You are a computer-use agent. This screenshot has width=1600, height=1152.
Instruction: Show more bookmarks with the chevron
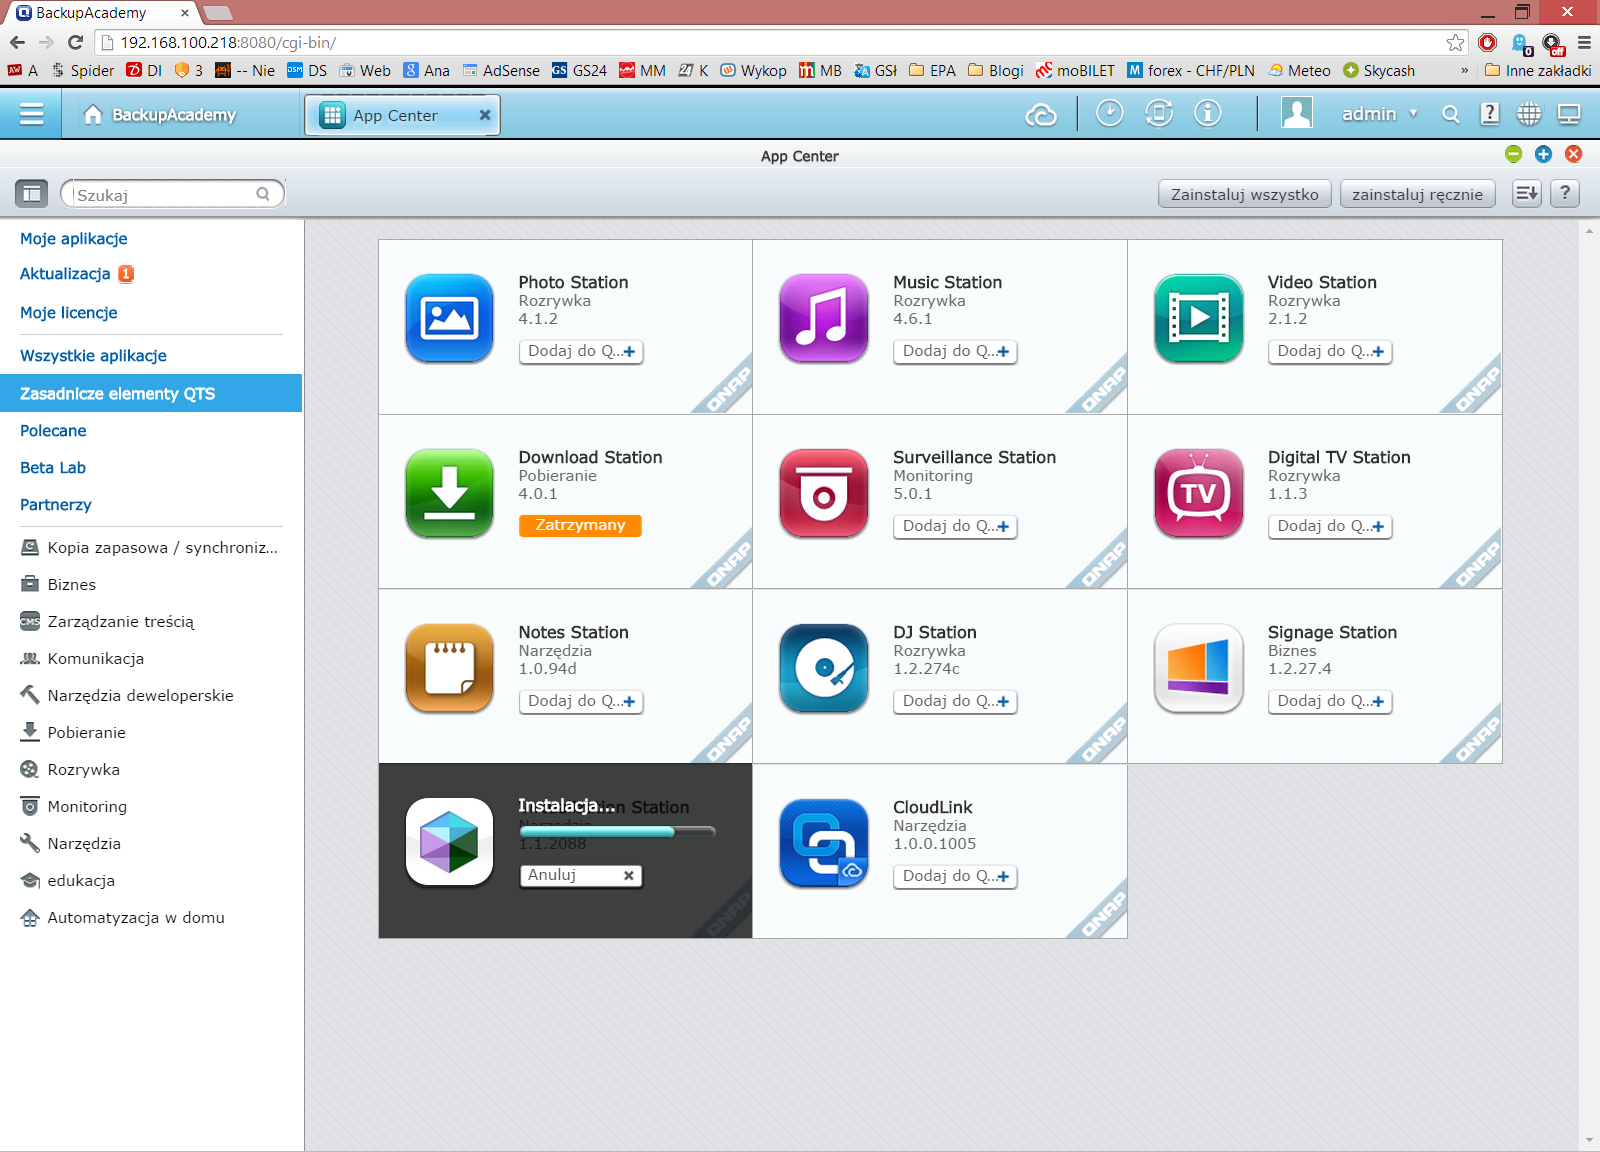1465,70
